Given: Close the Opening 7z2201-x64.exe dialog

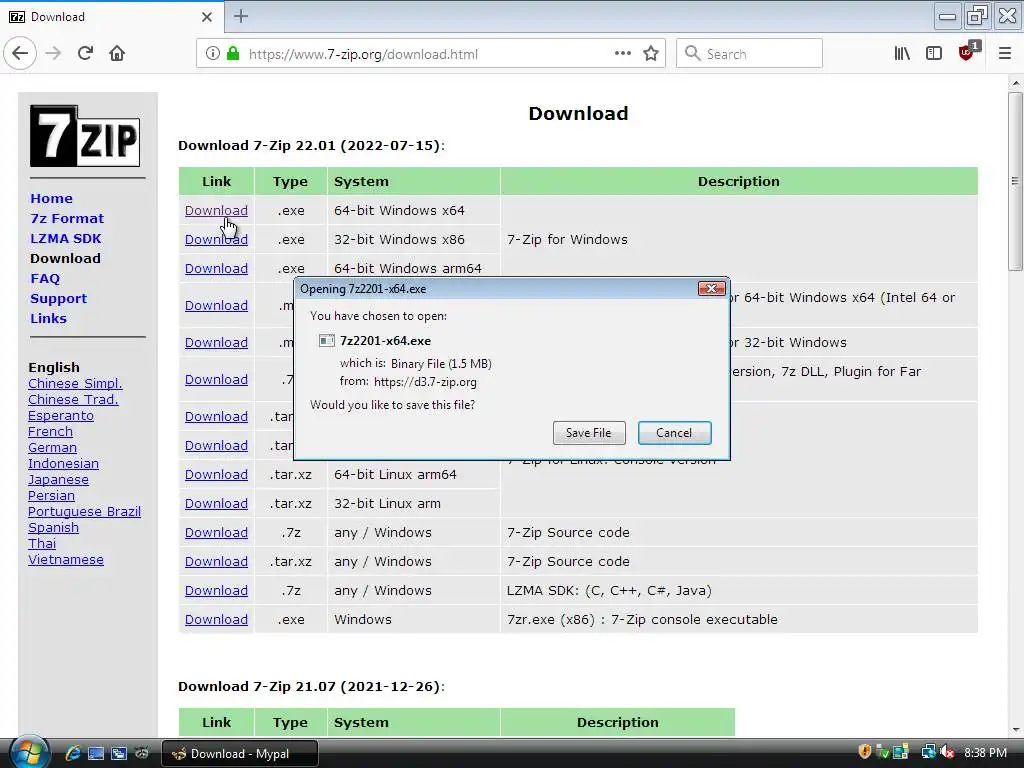Looking at the screenshot, I should tap(711, 289).
